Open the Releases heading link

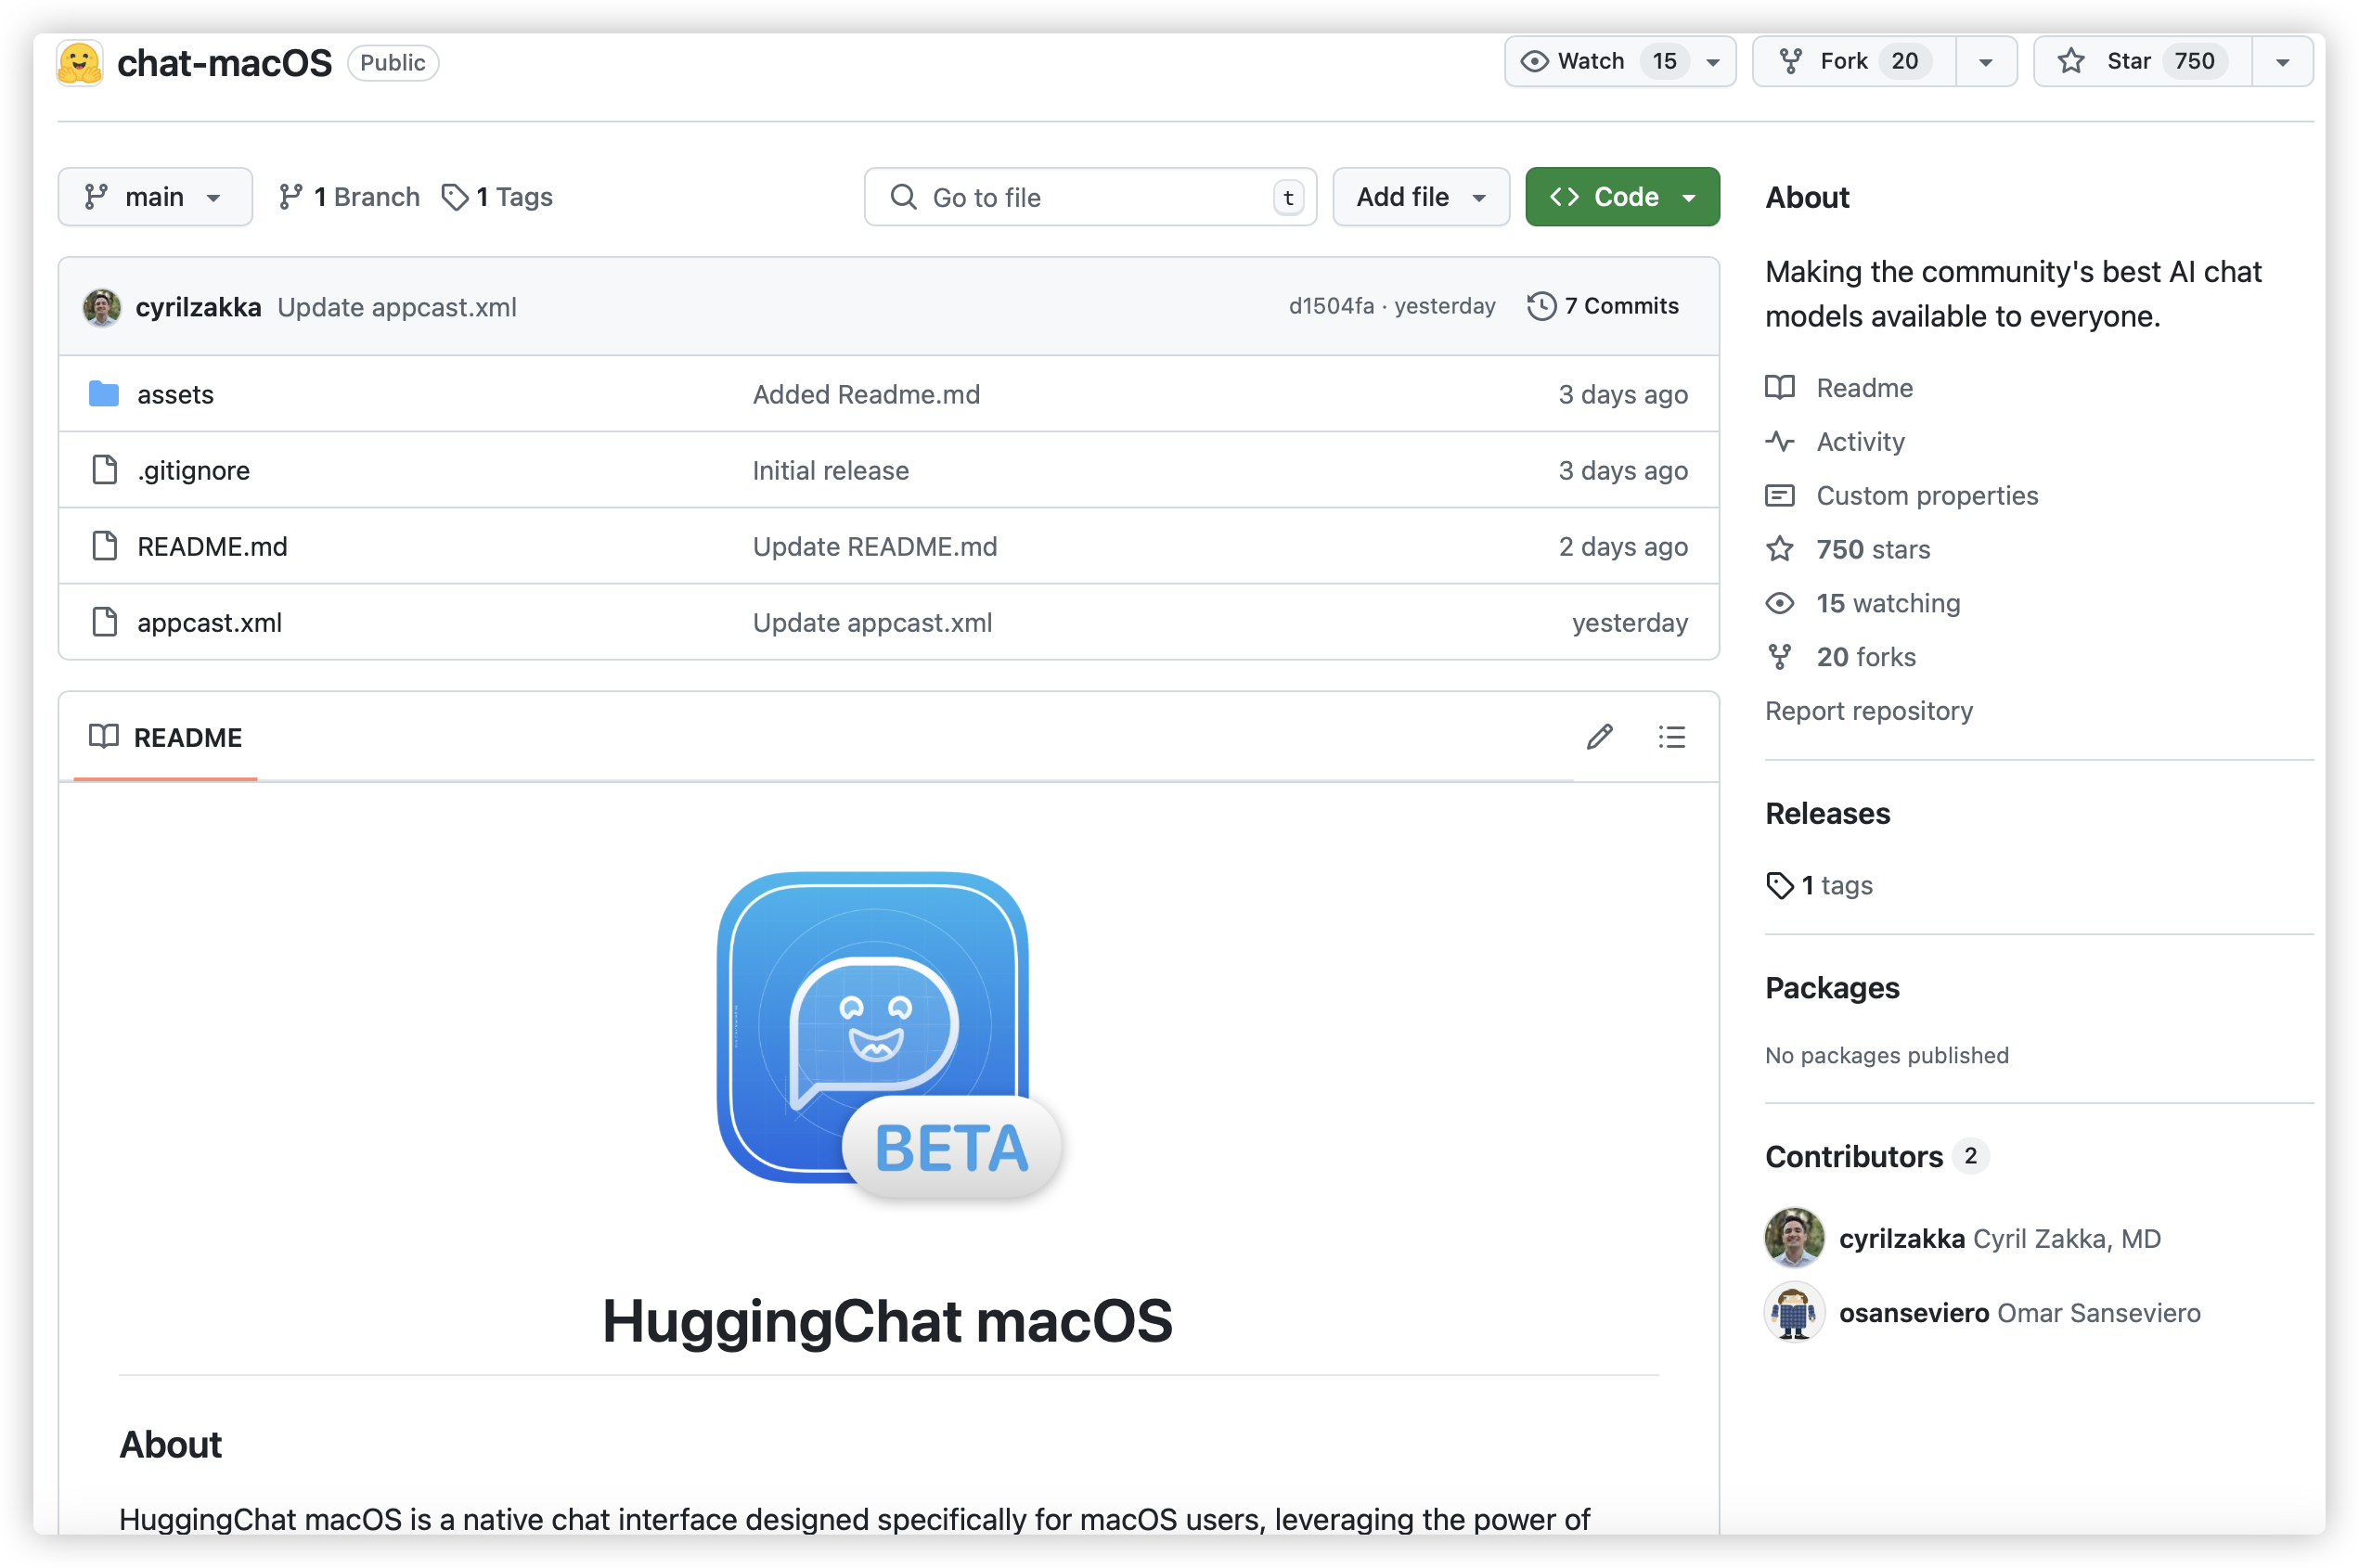pos(1827,813)
